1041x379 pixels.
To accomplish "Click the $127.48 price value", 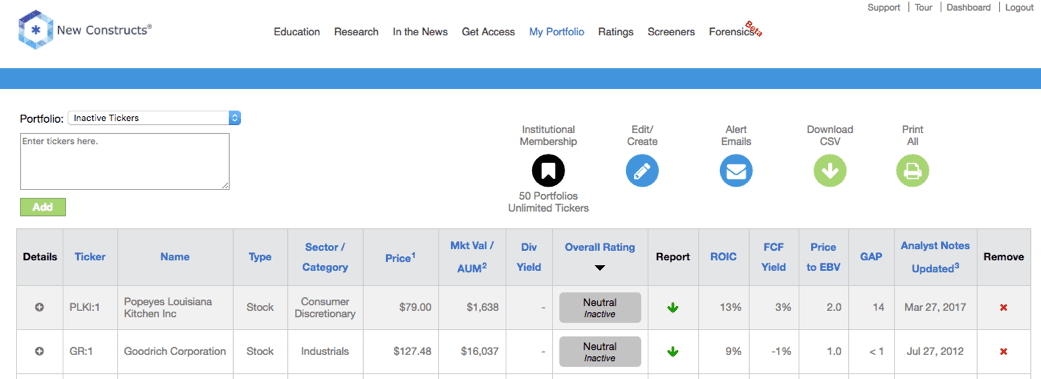I will [x=412, y=352].
